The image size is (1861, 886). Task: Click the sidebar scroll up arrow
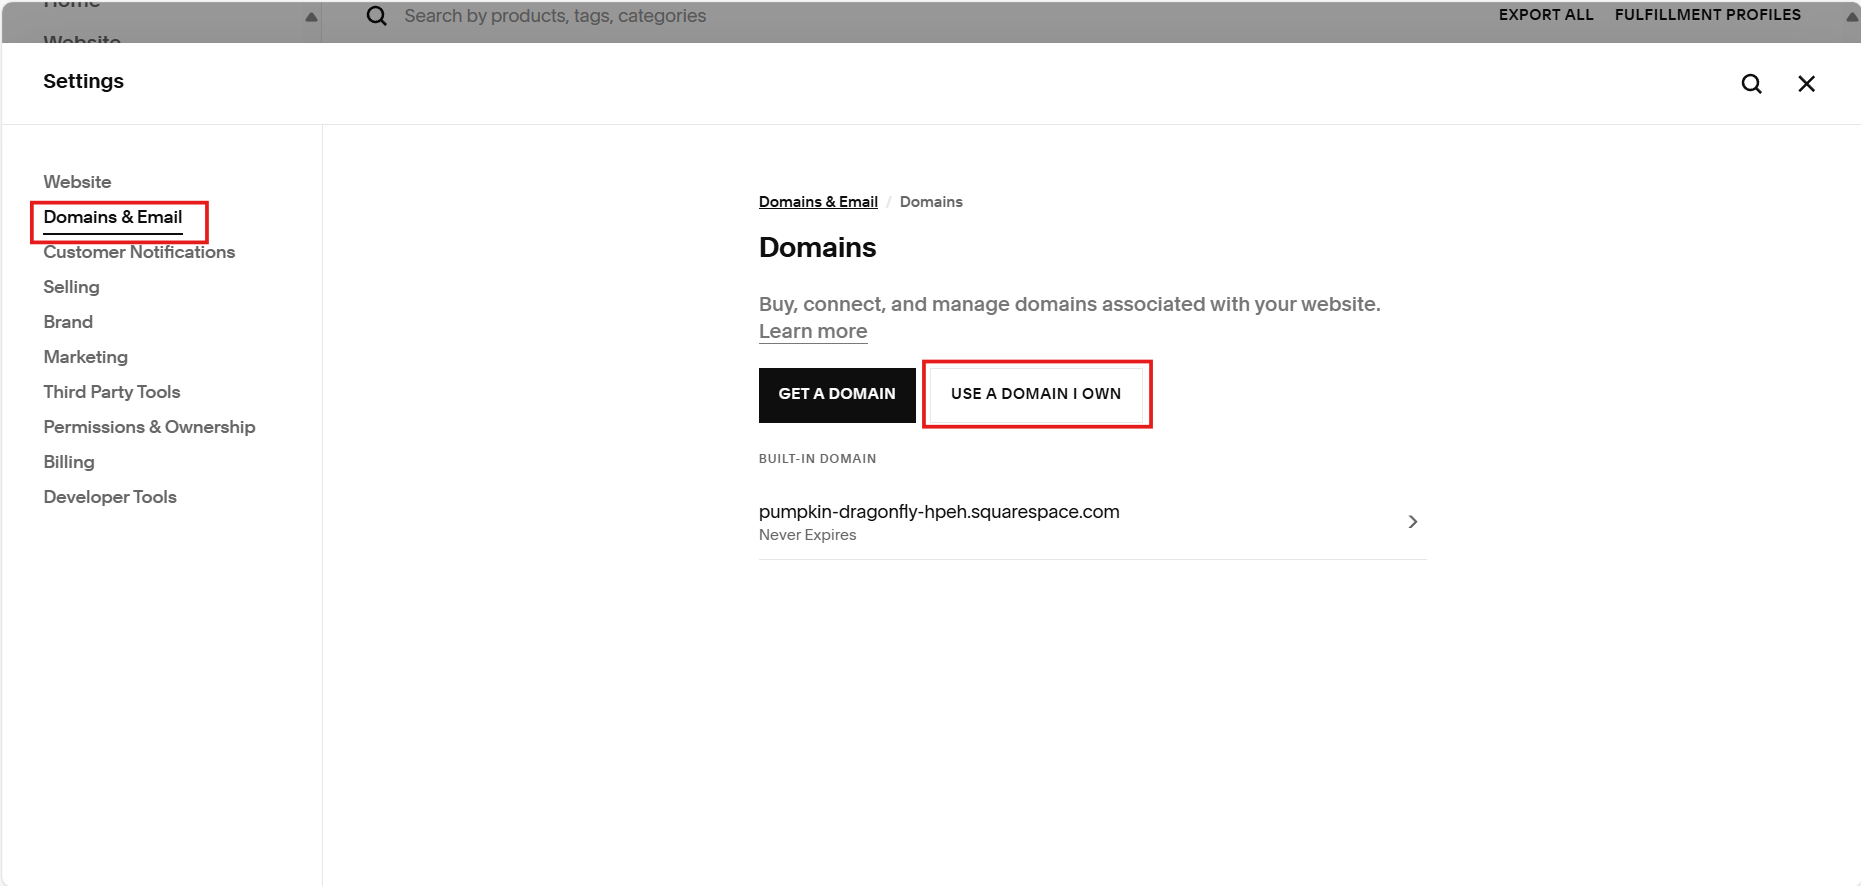311,17
